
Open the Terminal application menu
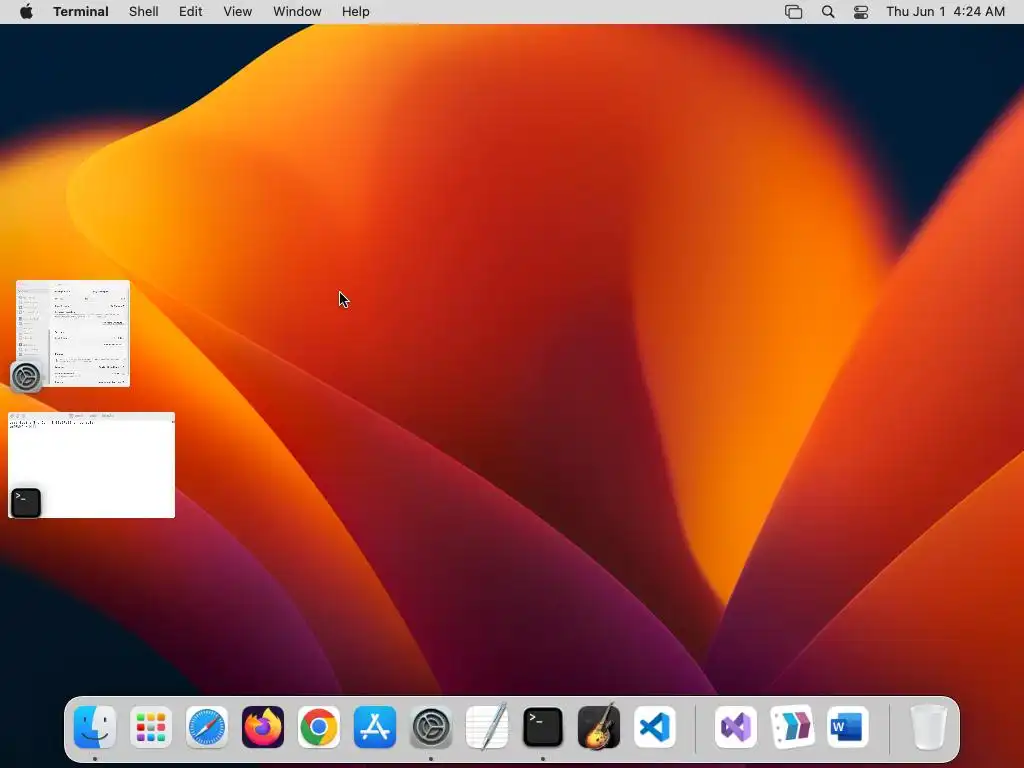point(81,12)
